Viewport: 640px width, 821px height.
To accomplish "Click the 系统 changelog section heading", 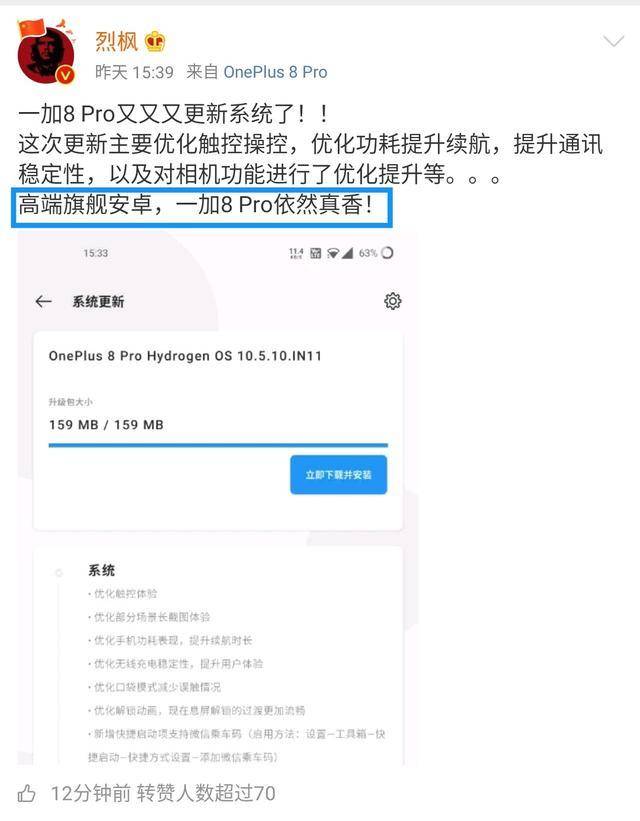I will coord(101,570).
